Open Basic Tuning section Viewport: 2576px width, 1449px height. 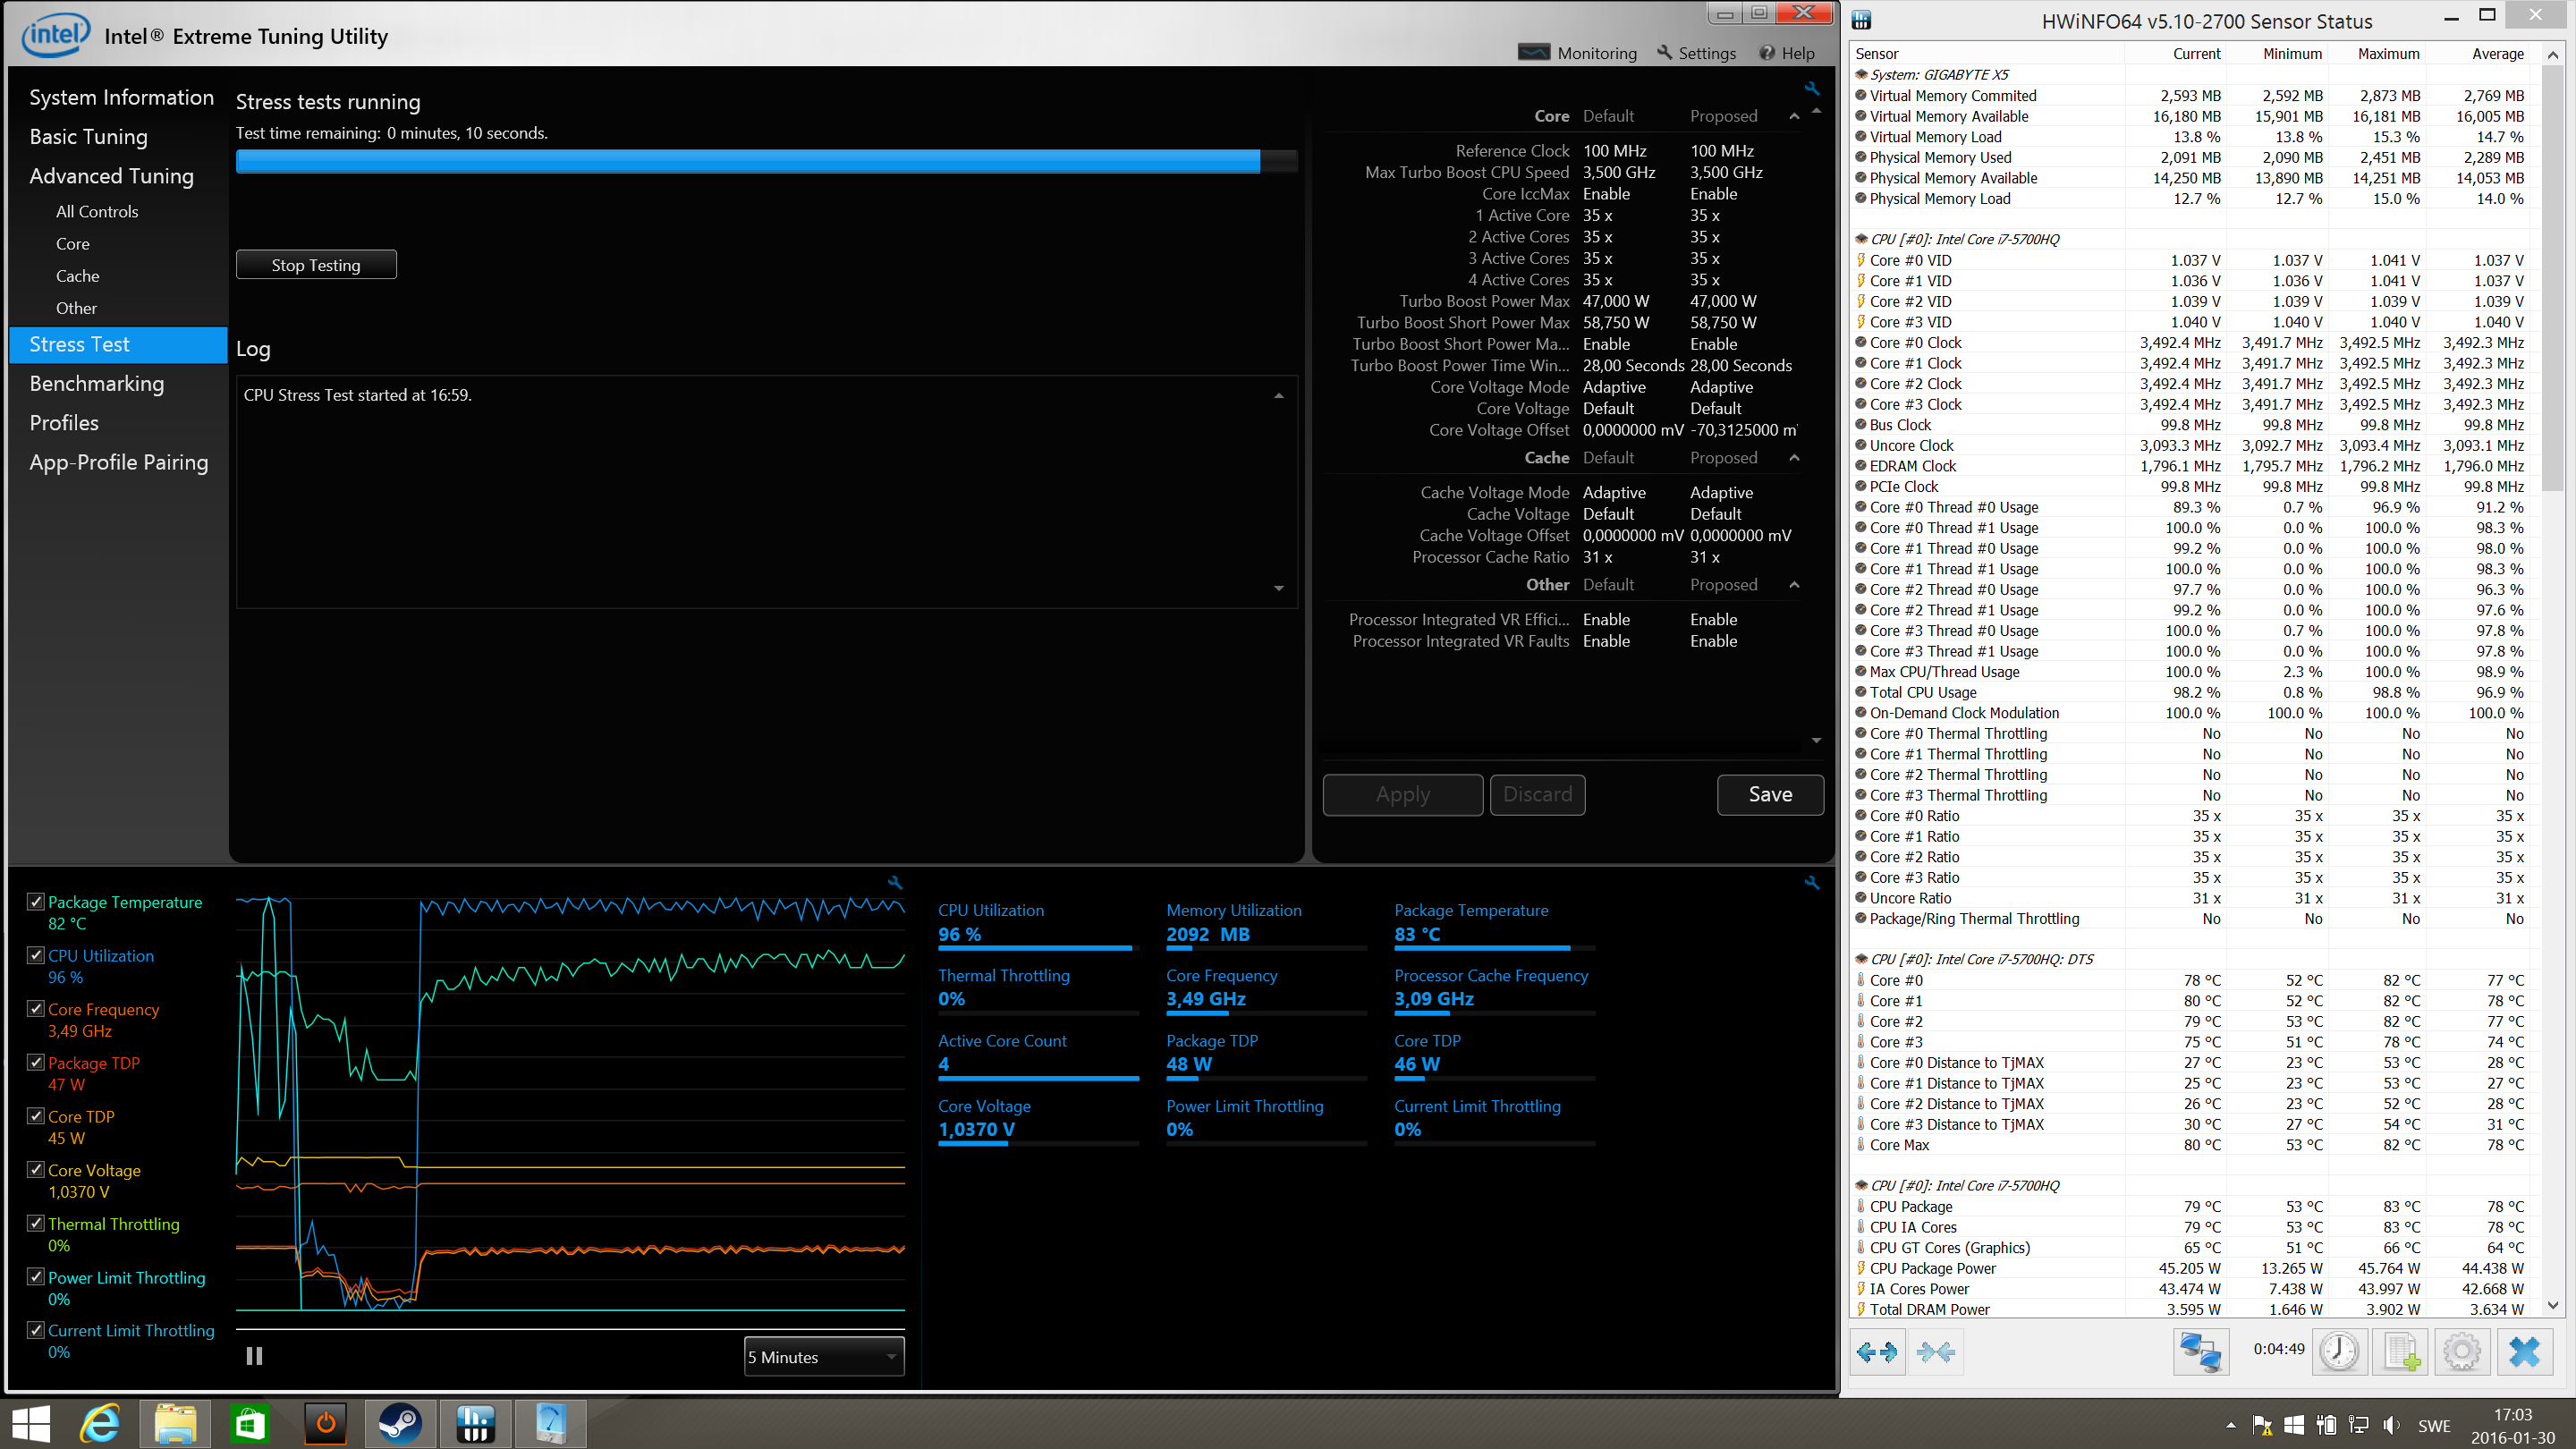[x=88, y=137]
